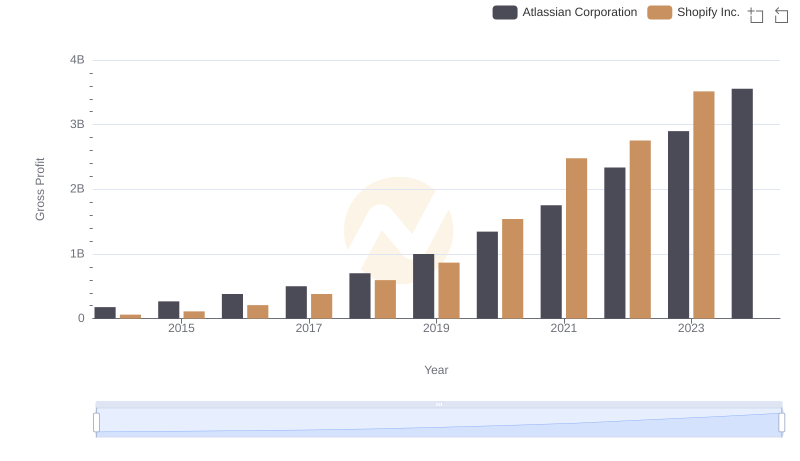This screenshot has height=461, width=800.
Task: Click the 2021 x-axis label
Action: tap(564, 328)
